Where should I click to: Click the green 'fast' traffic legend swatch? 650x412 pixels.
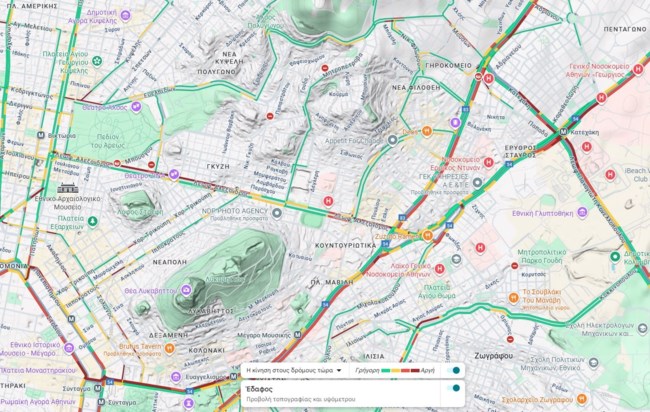tap(386, 371)
